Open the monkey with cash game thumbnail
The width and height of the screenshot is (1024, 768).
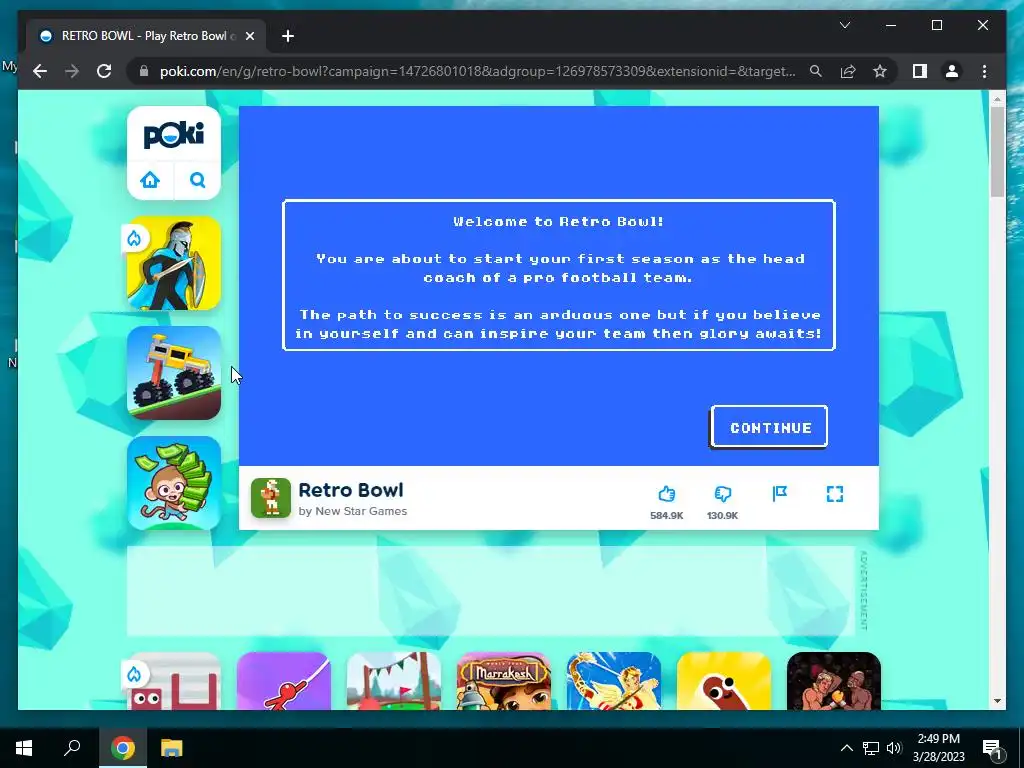pos(174,483)
